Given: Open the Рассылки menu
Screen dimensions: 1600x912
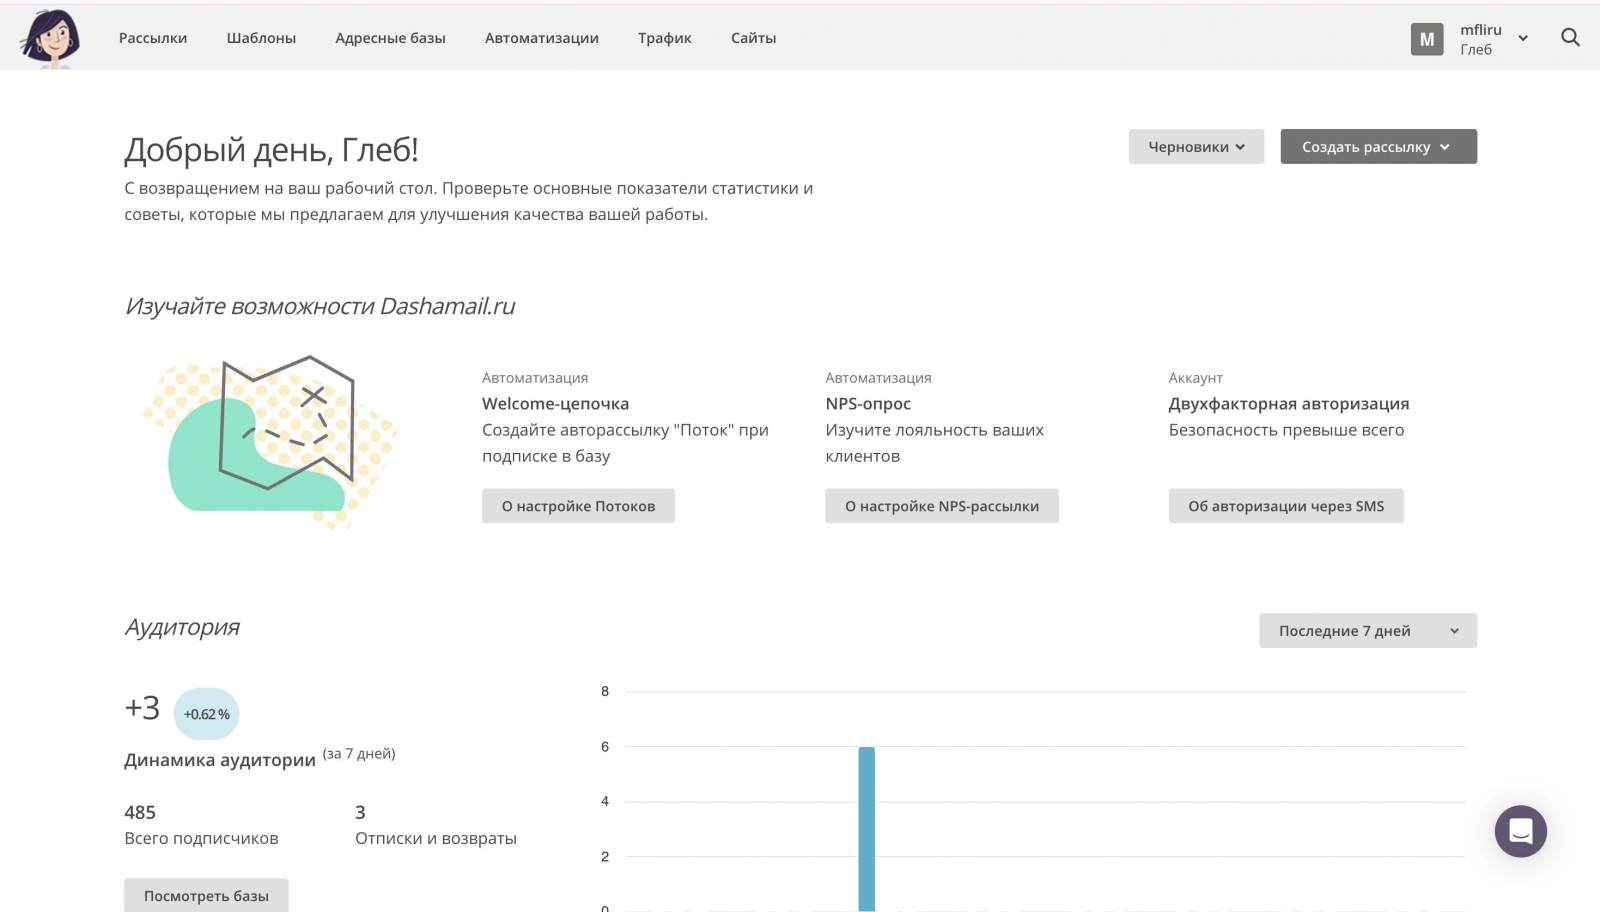Looking at the screenshot, I should pos(153,38).
